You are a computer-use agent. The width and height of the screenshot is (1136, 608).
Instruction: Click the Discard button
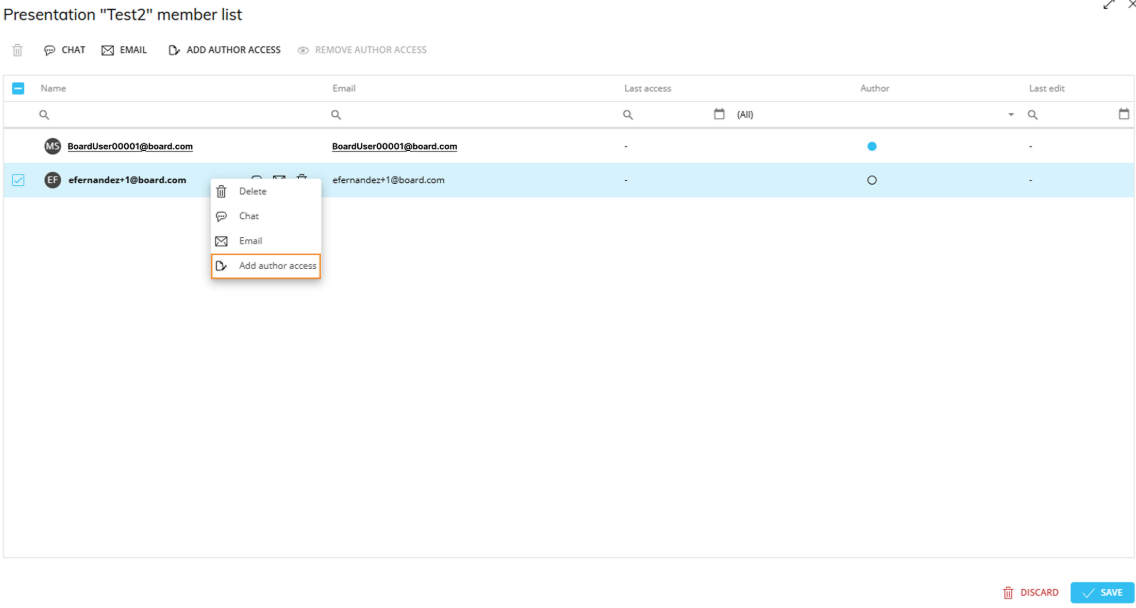pyautogui.click(x=1030, y=592)
